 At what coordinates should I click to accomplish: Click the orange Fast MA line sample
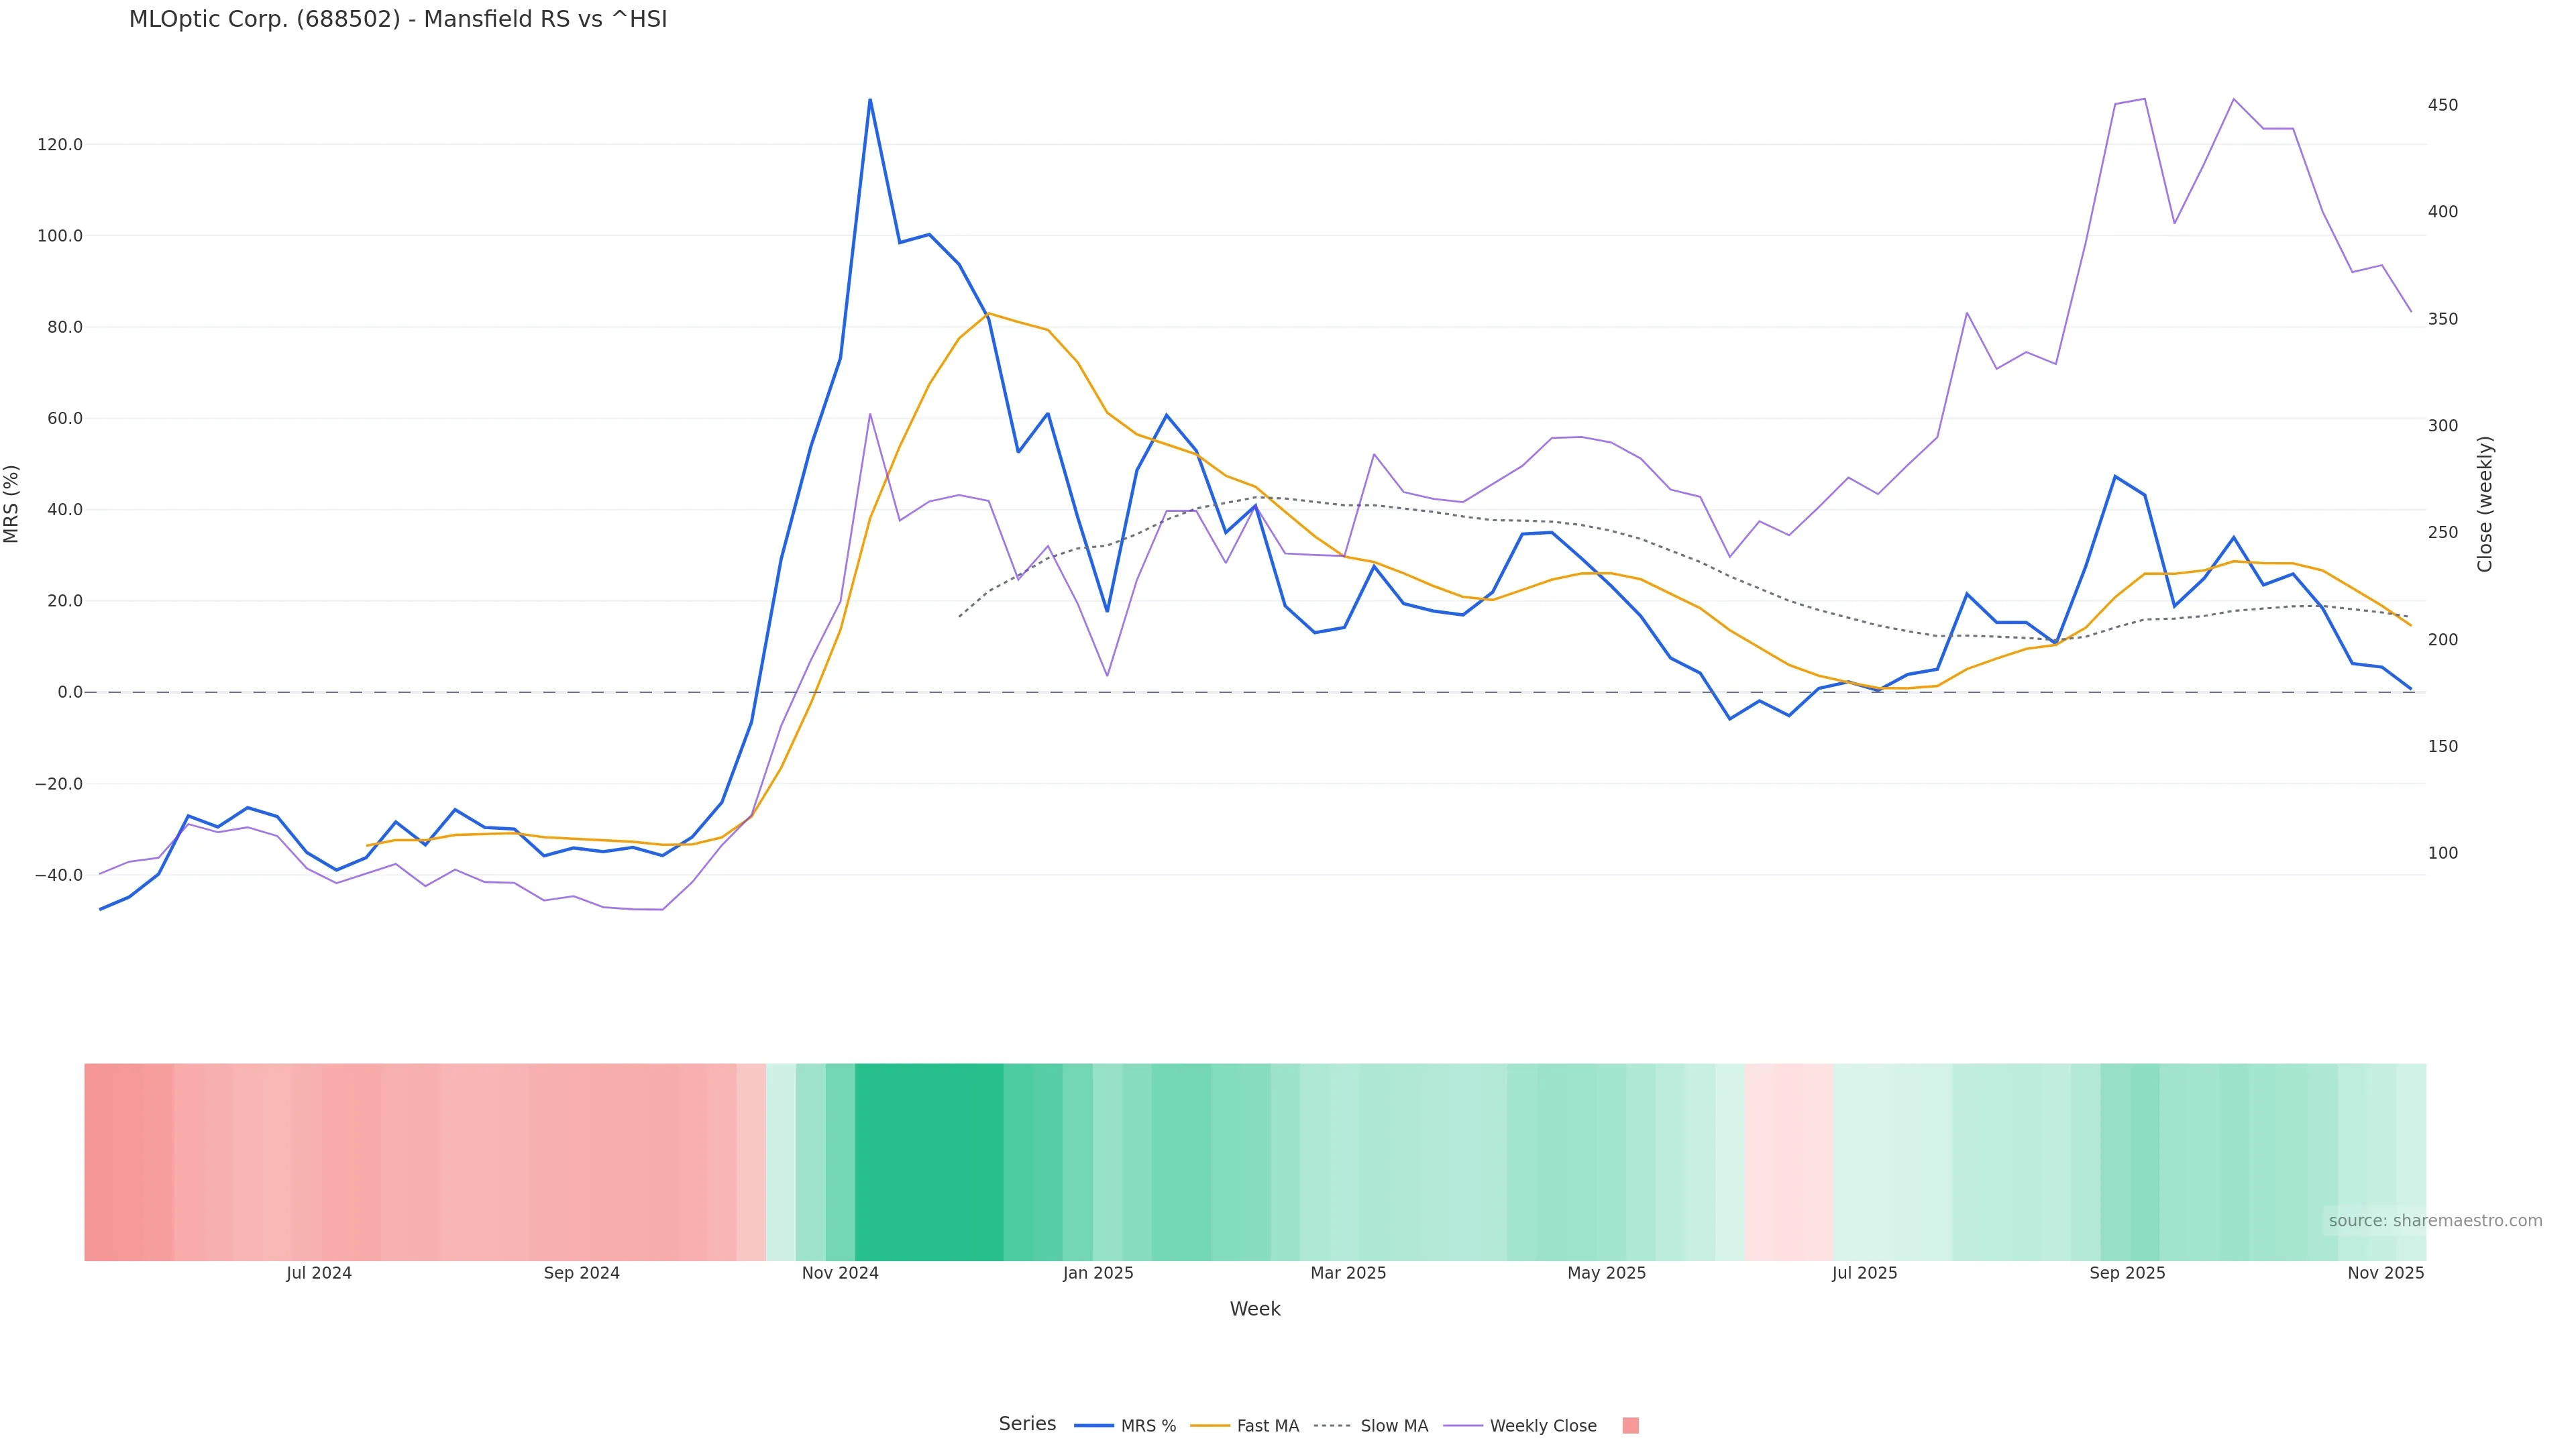[x=1210, y=1426]
